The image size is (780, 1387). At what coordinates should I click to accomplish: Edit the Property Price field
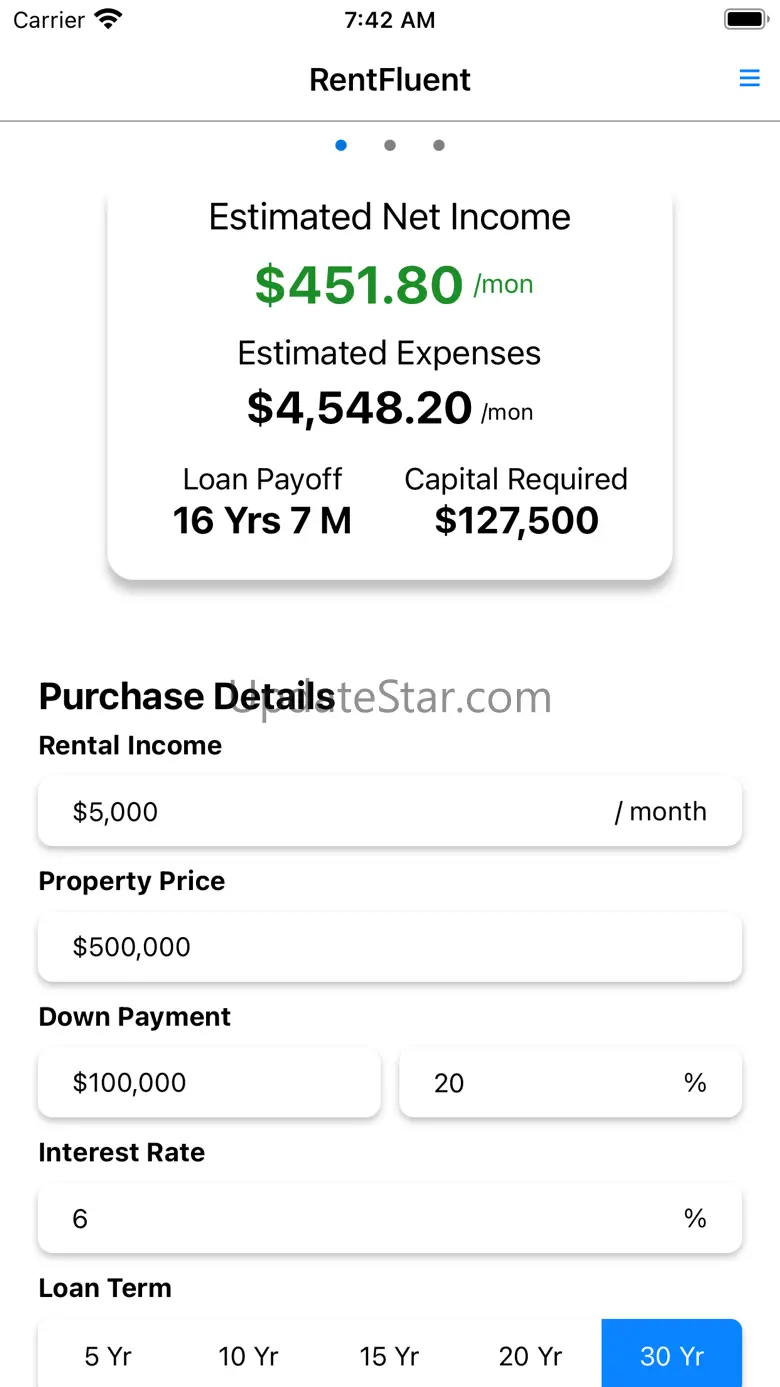point(390,946)
